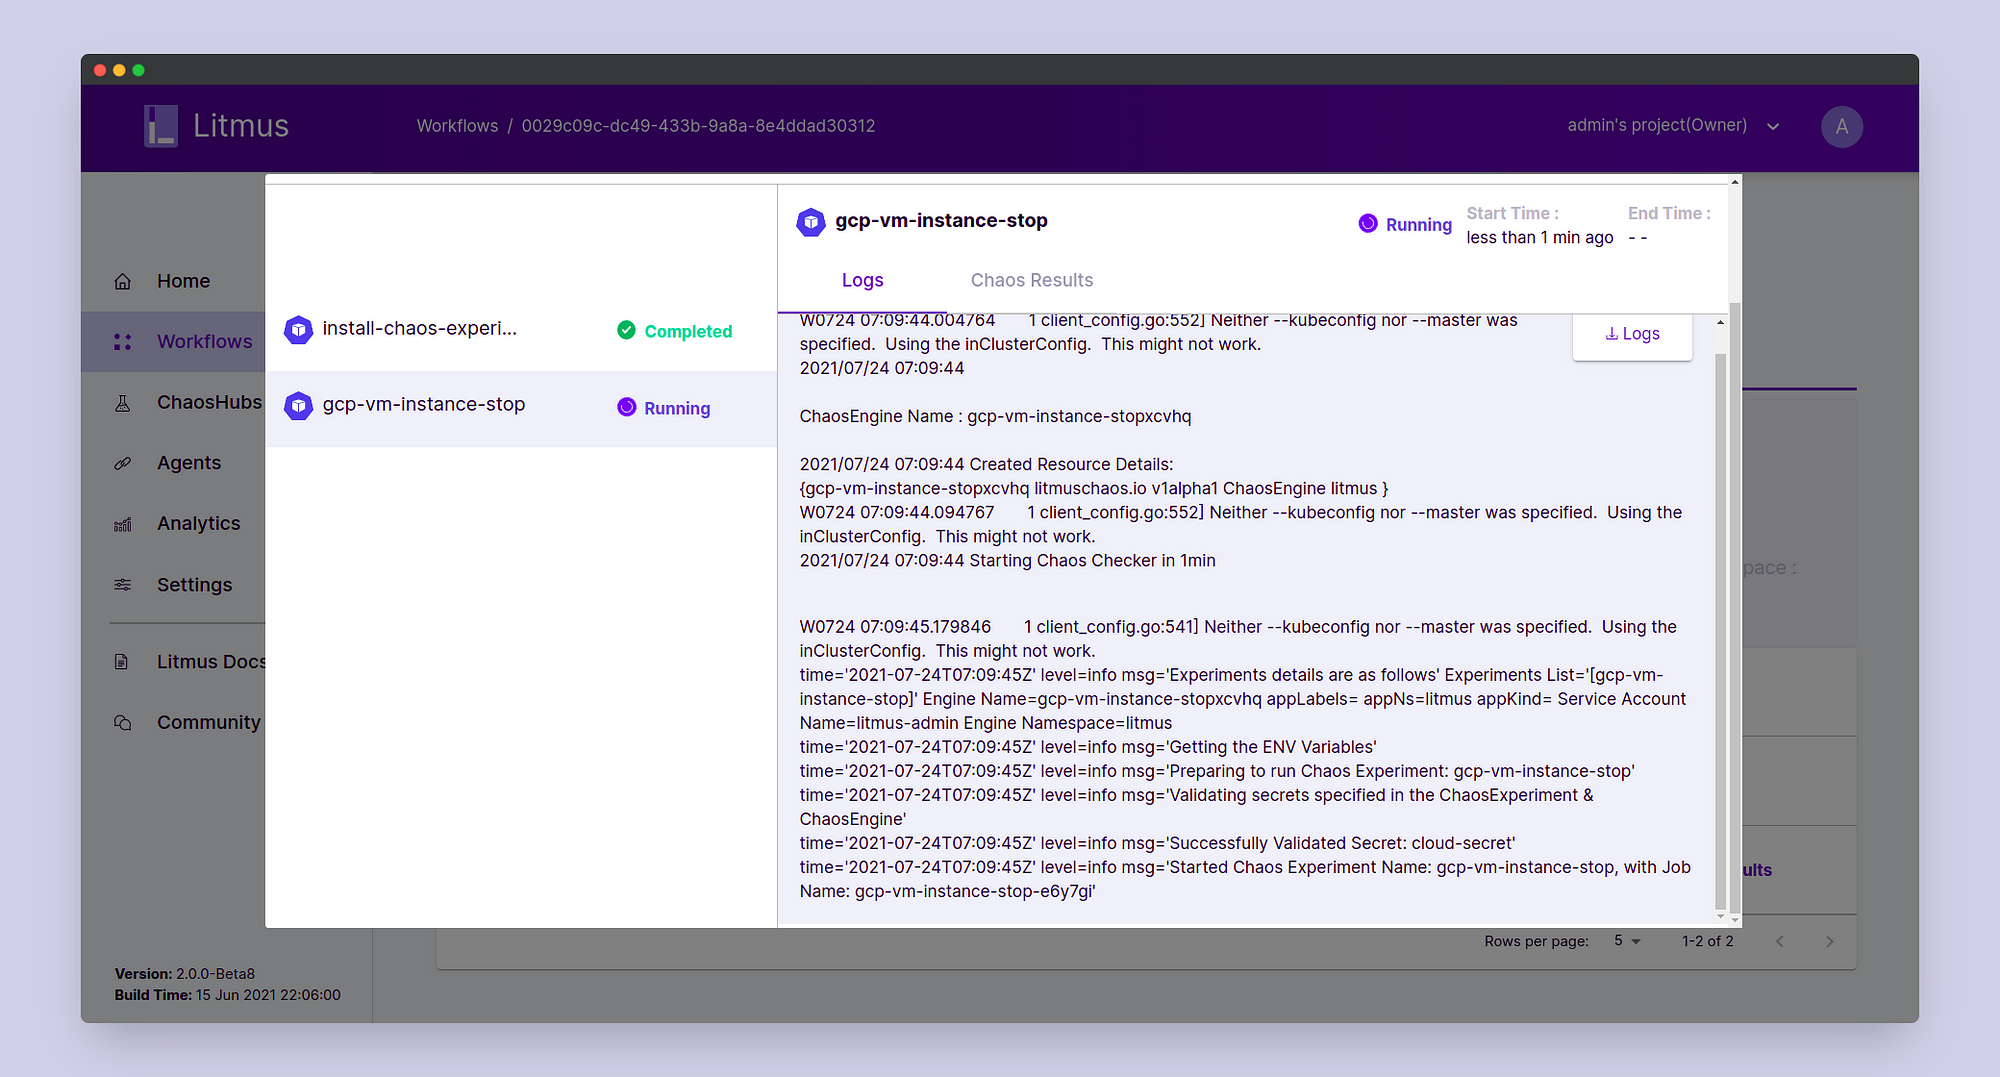Viewport: 2000px width, 1077px height.
Task: Click the Community chat icon
Action: tap(123, 722)
